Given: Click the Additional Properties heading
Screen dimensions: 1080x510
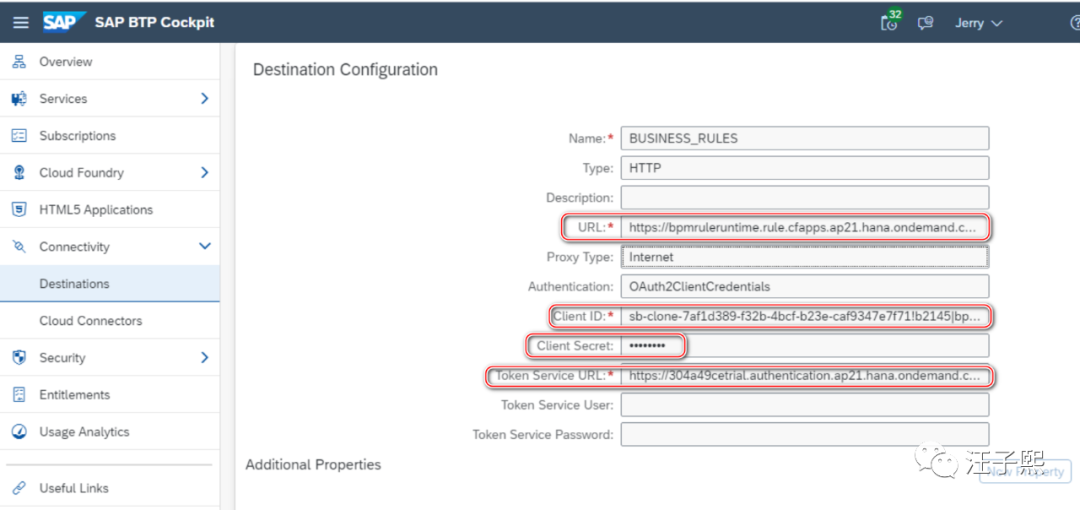Looking at the screenshot, I should point(313,465).
